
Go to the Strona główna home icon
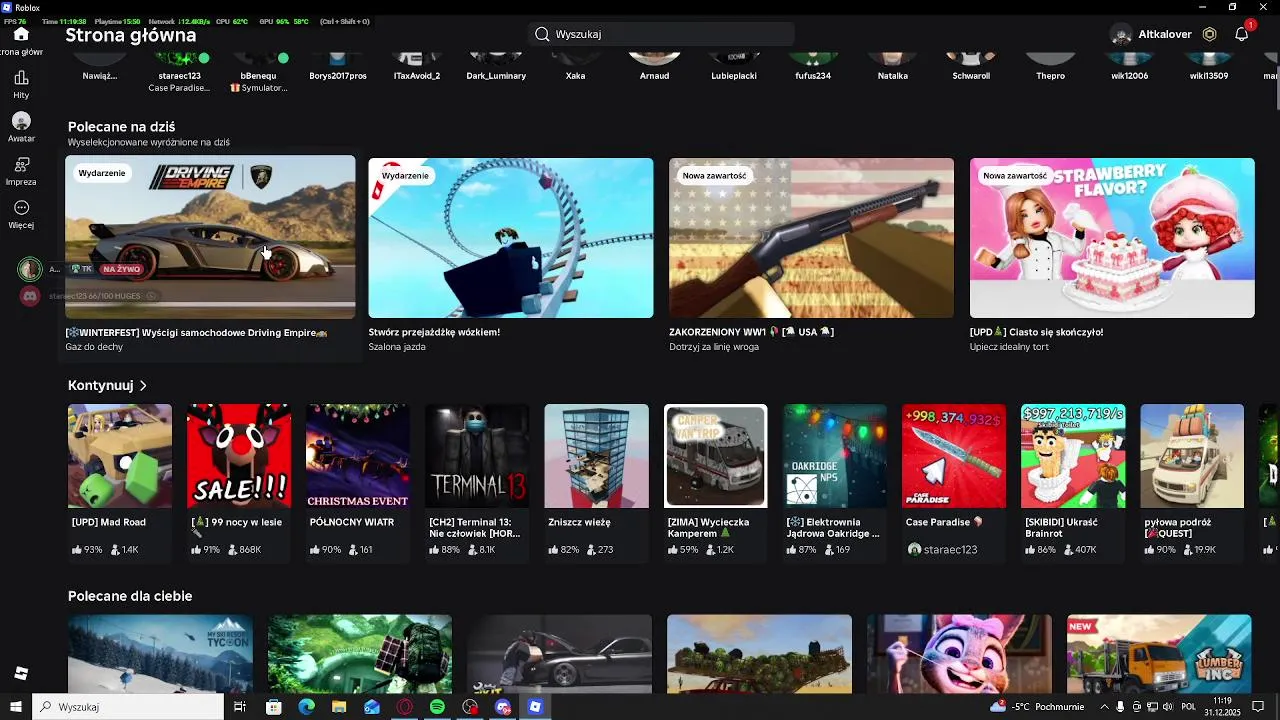[21, 34]
